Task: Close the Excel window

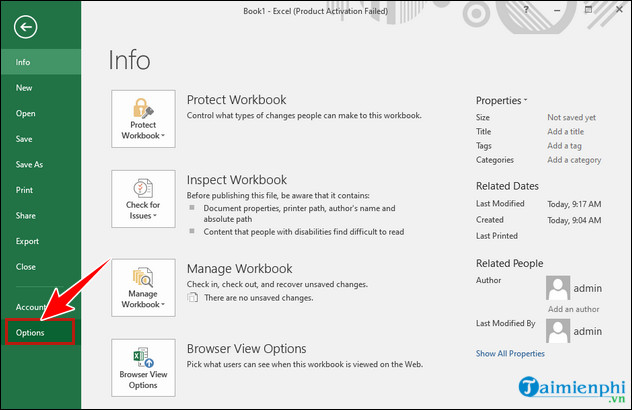Action: [620, 9]
